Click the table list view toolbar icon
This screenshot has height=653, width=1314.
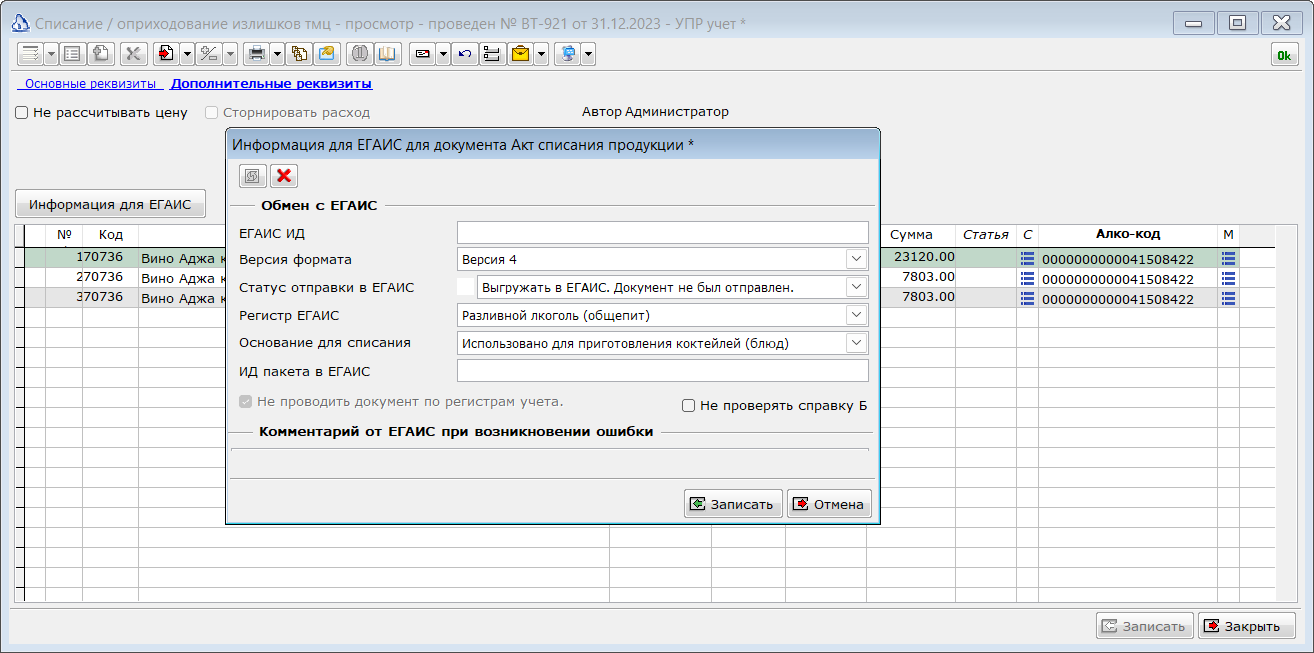(x=71, y=54)
